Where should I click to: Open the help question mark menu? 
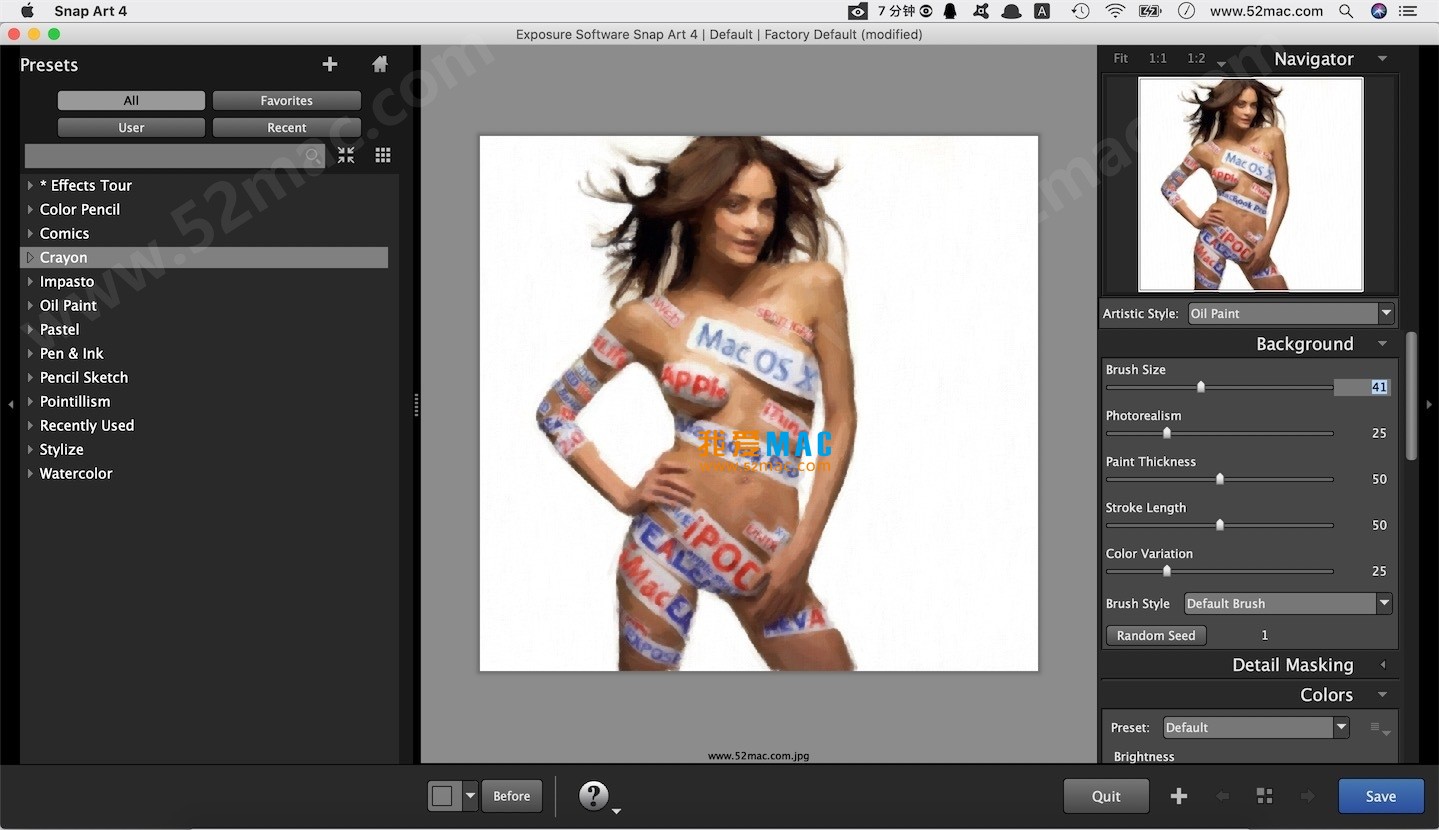coord(594,796)
